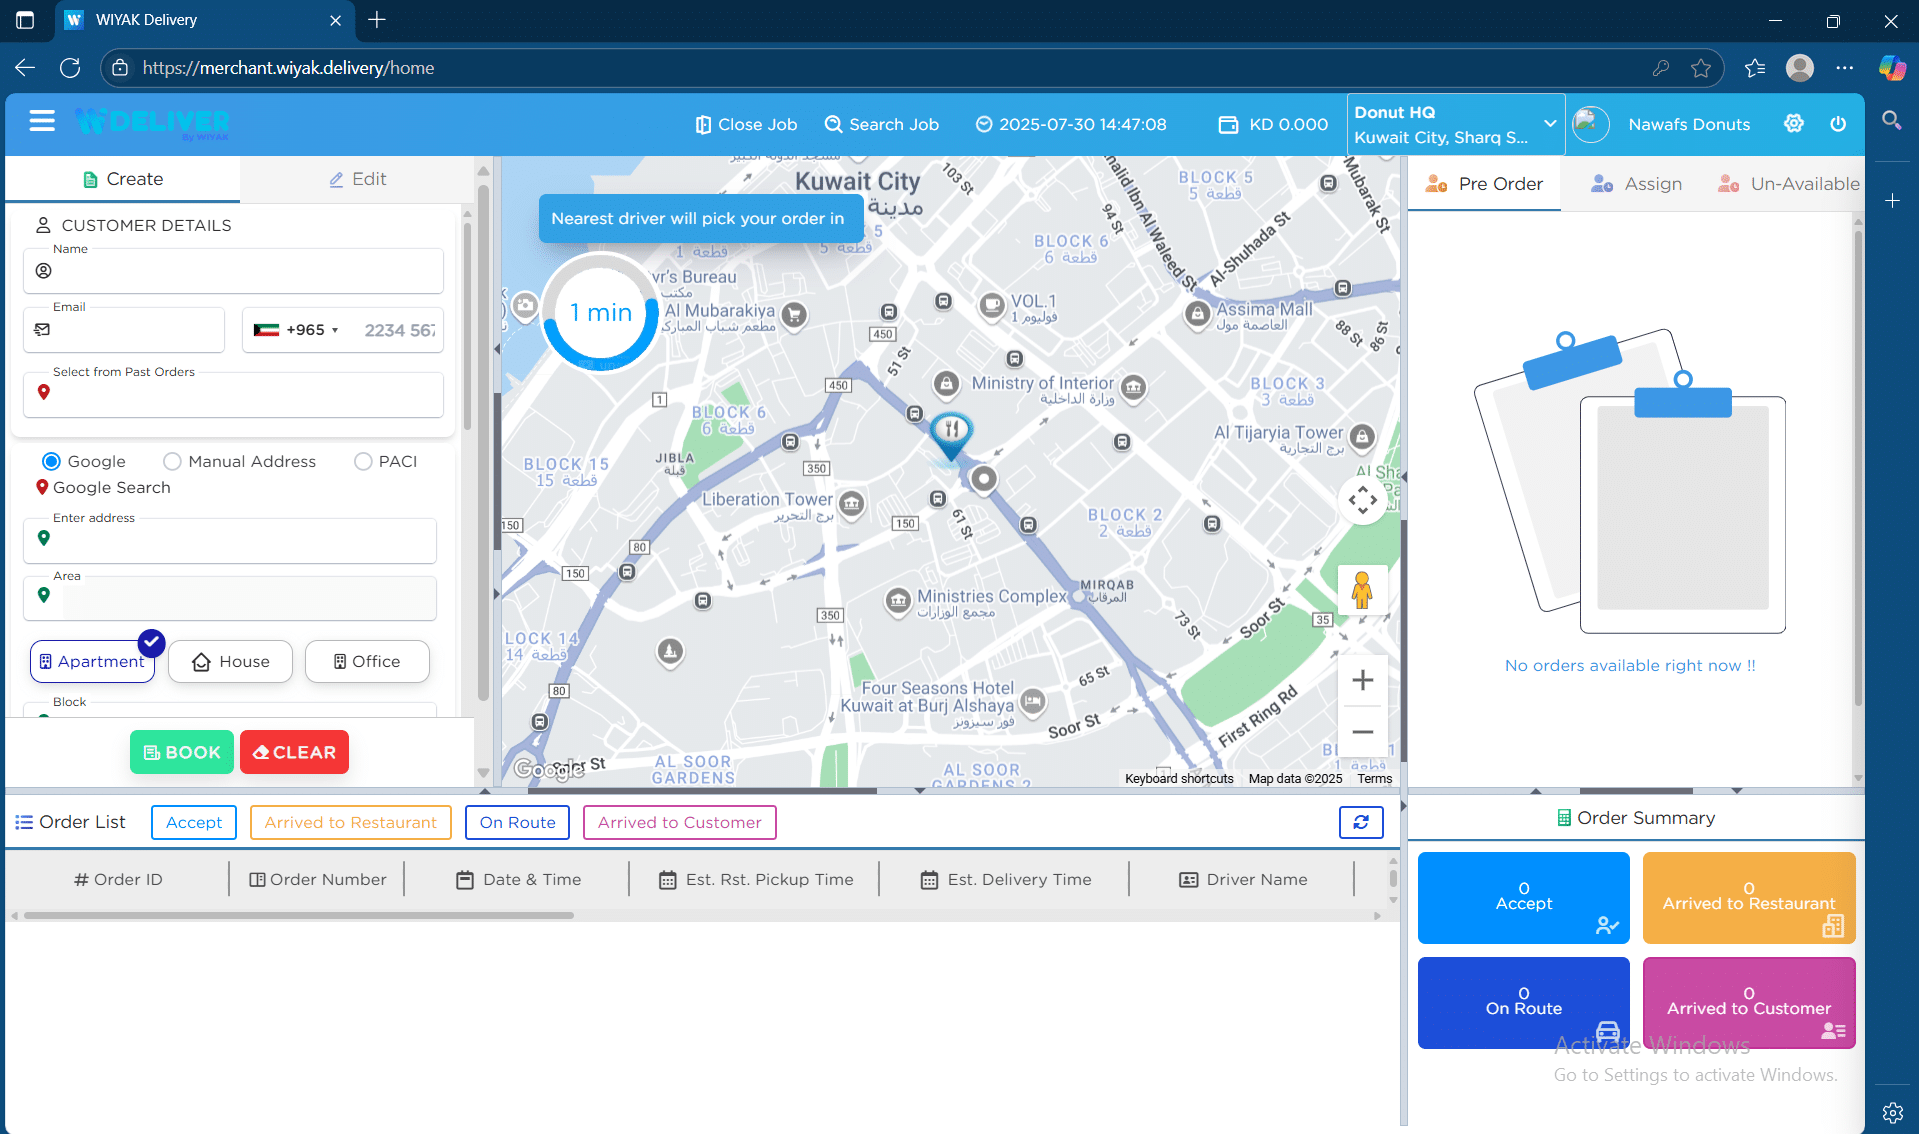Viewport: 1919px width, 1134px height.
Task: Open the hamburger sidebar menu
Action: (42, 122)
